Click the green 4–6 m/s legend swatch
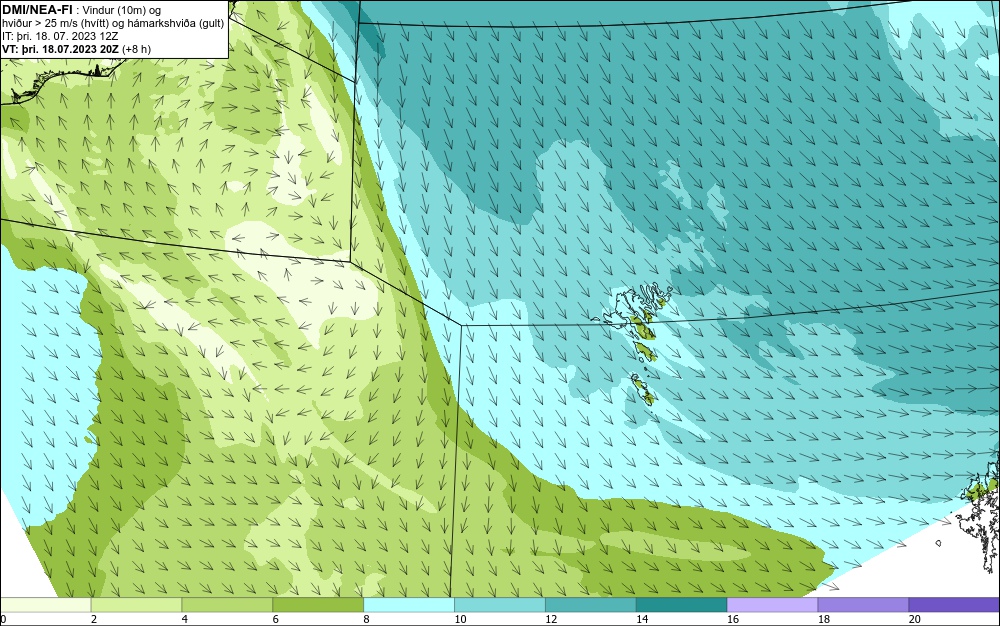This screenshot has width=1000, height=626. pyautogui.click(x=227, y=604)
